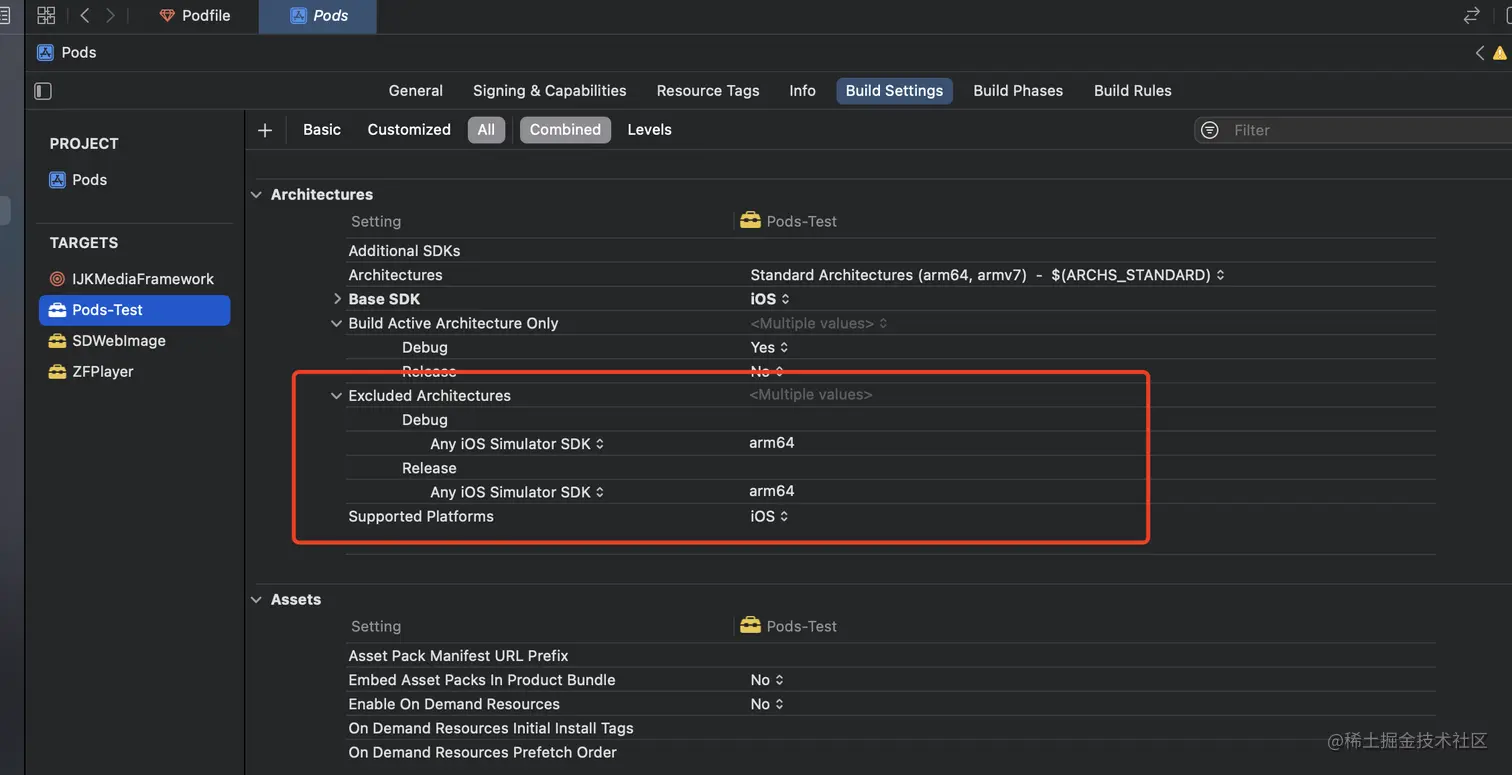The image size is (1512, 775).
Task: Go forward with the right chevron arrow
Action: pyautogui.click(x=110, y=15)
